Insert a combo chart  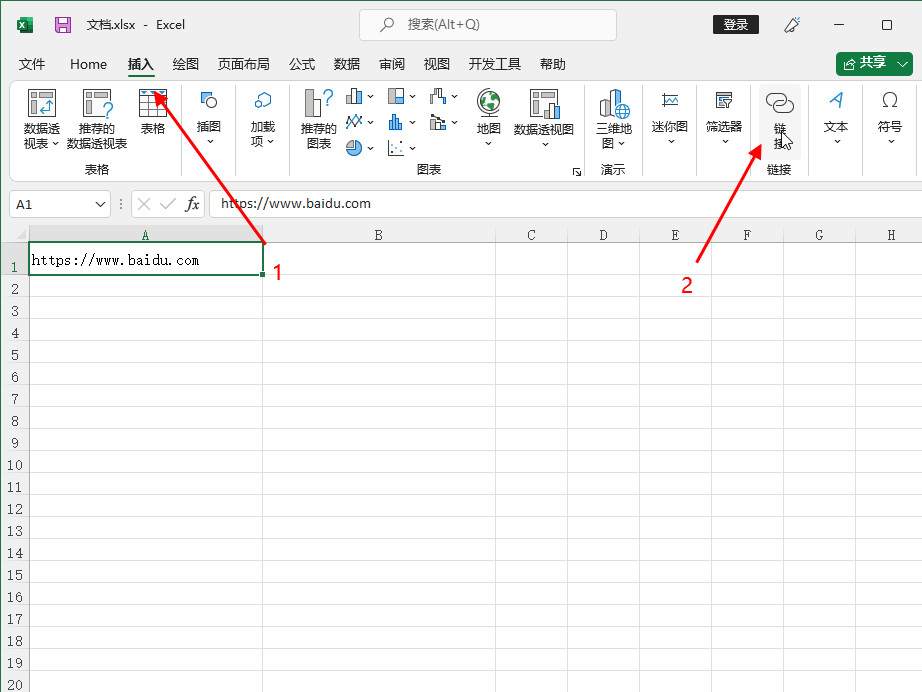pos(438,122)
